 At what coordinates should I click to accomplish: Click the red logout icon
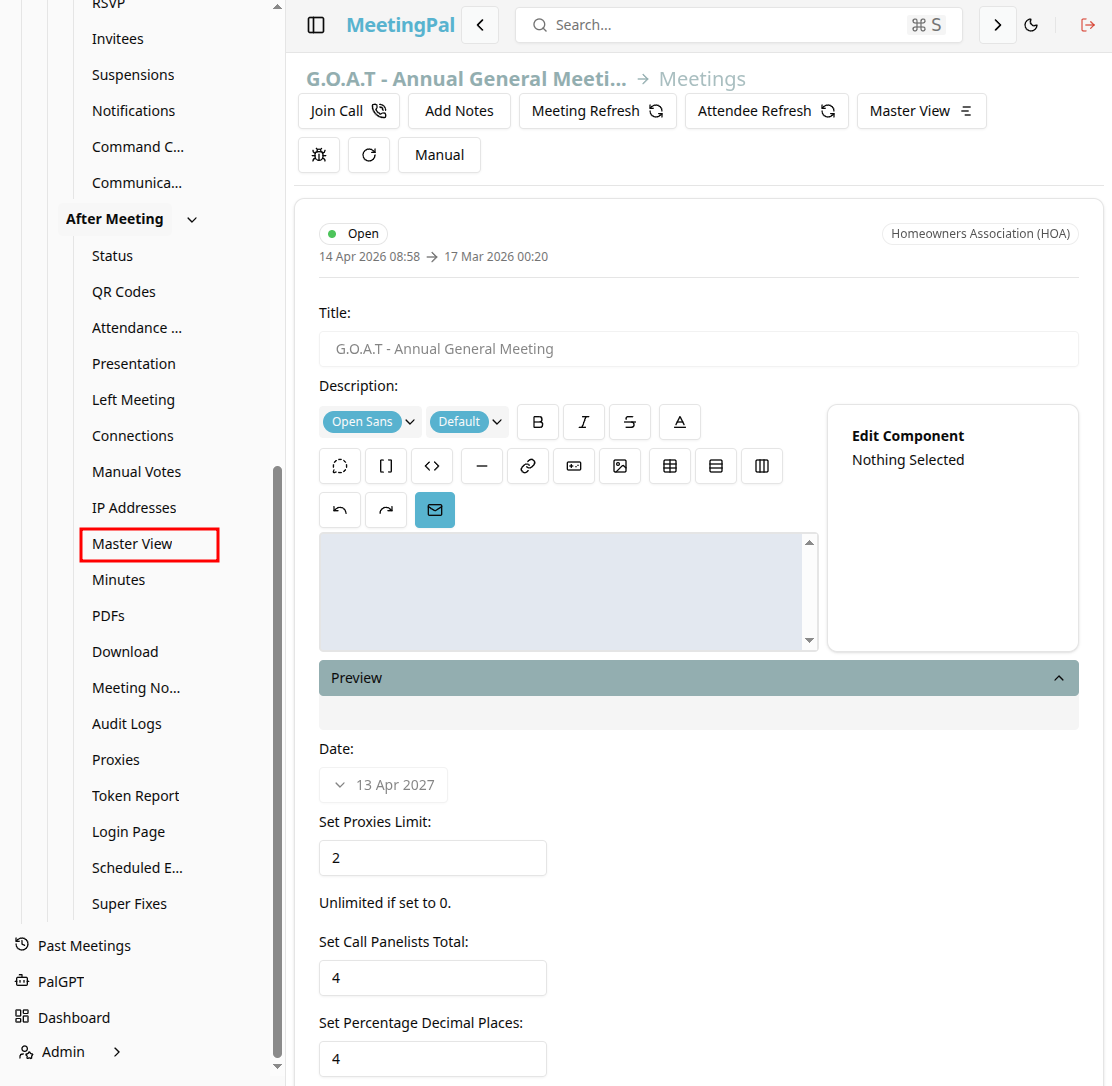1087,25
